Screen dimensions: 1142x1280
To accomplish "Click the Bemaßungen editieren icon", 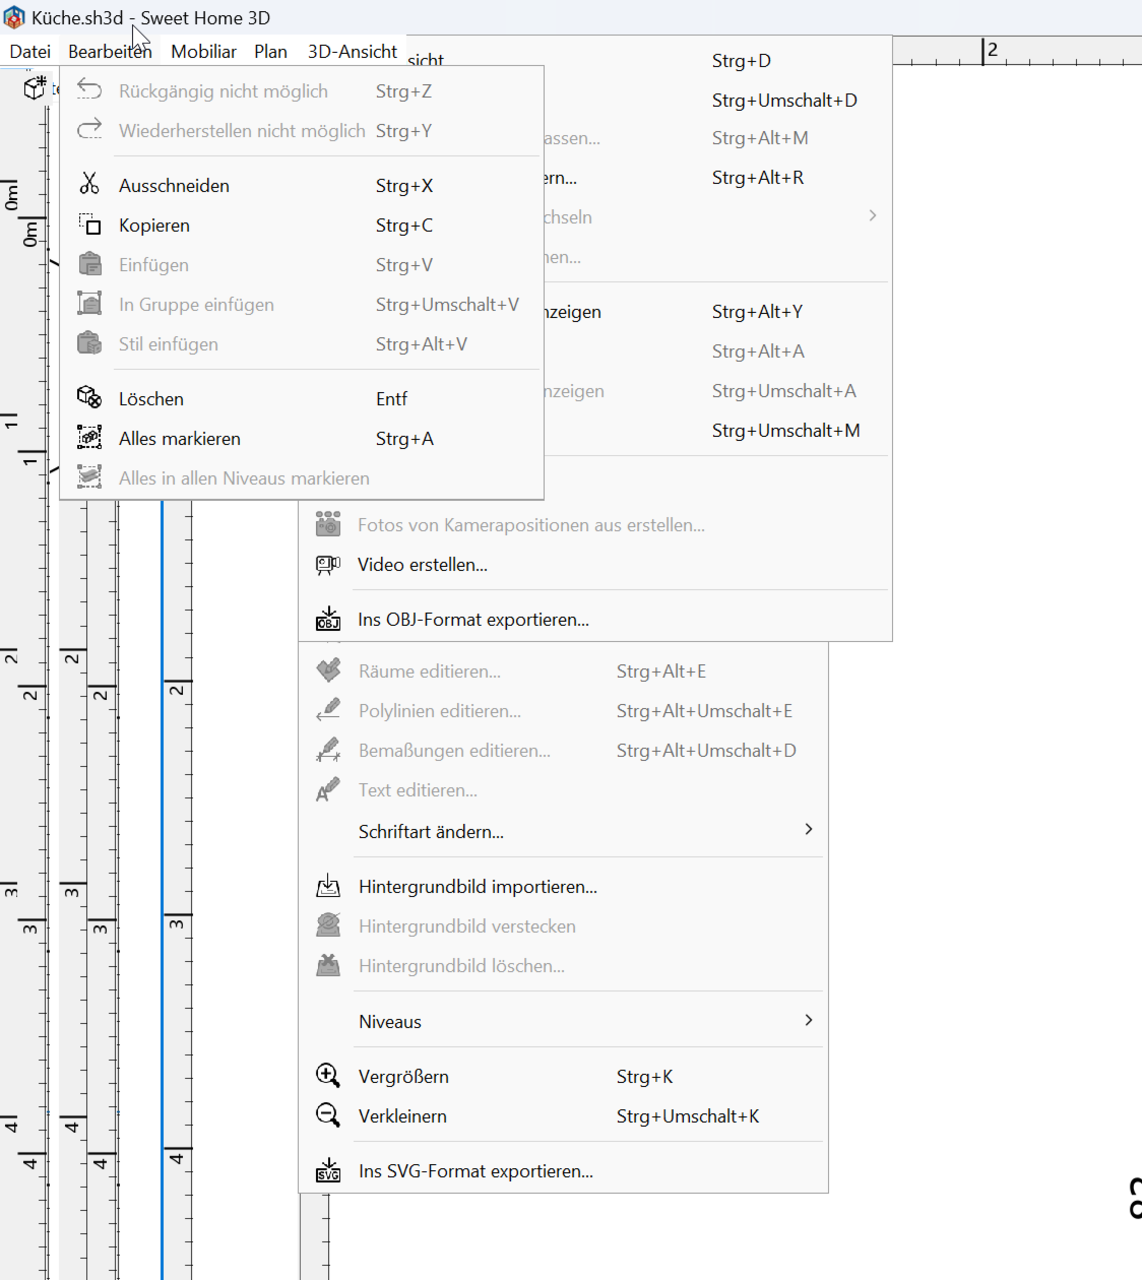I will [328, 750].
